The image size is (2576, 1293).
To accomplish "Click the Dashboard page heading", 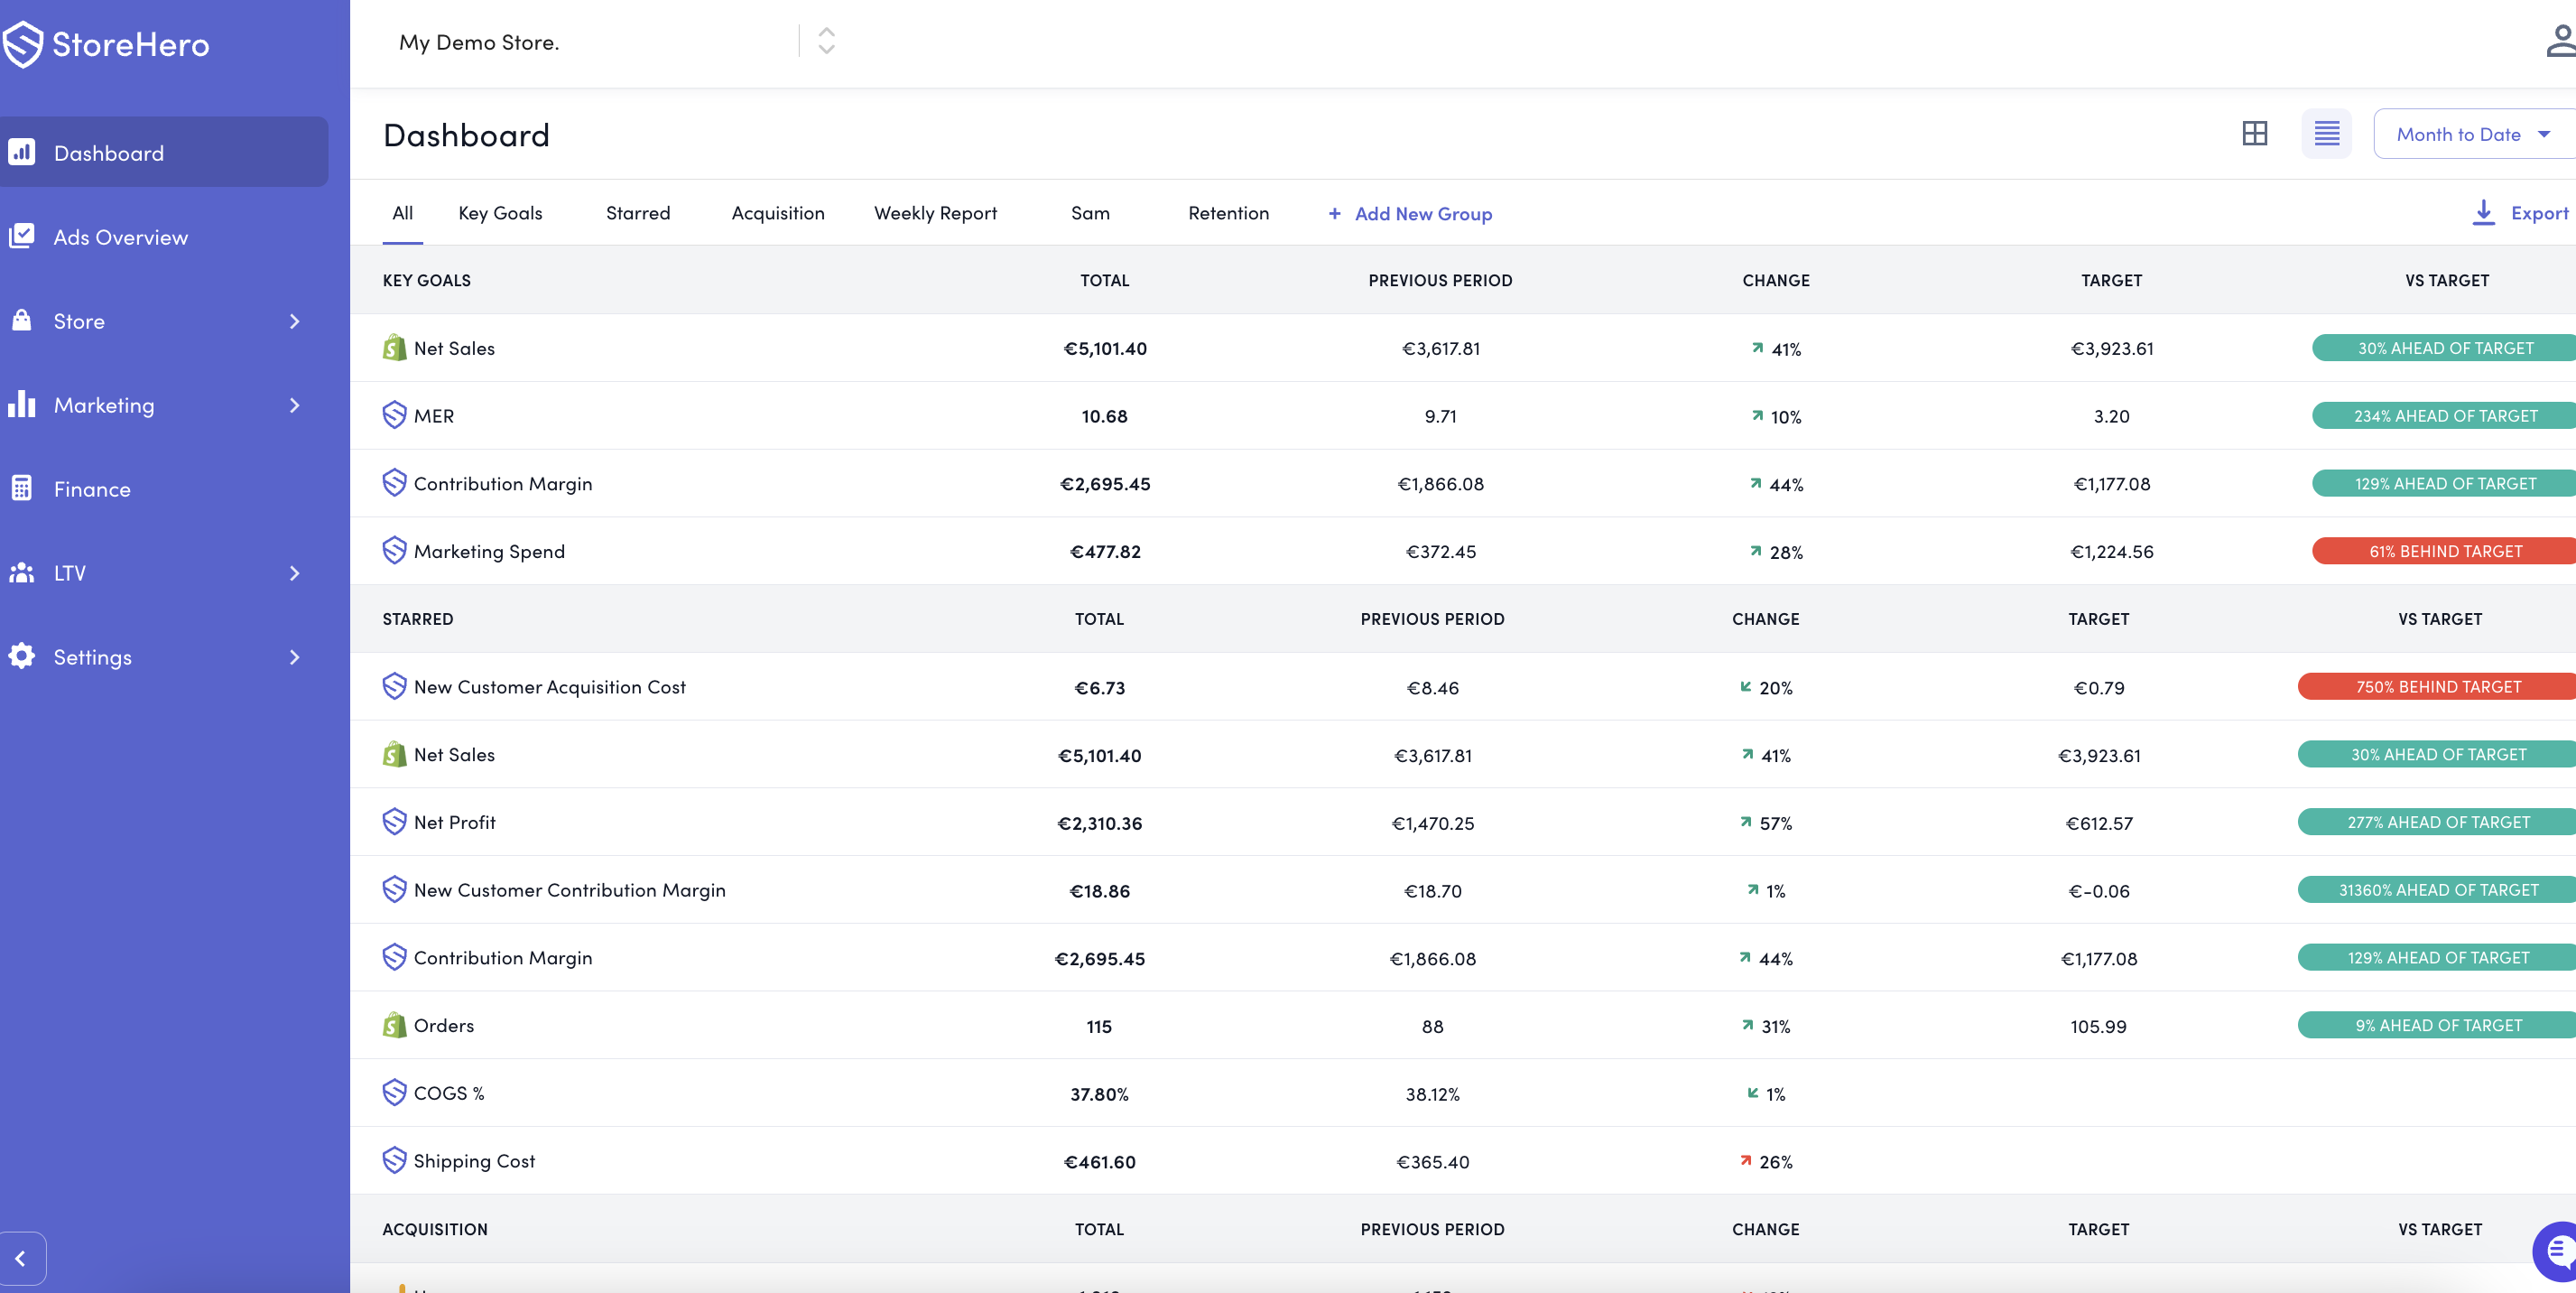I will 466,135.
